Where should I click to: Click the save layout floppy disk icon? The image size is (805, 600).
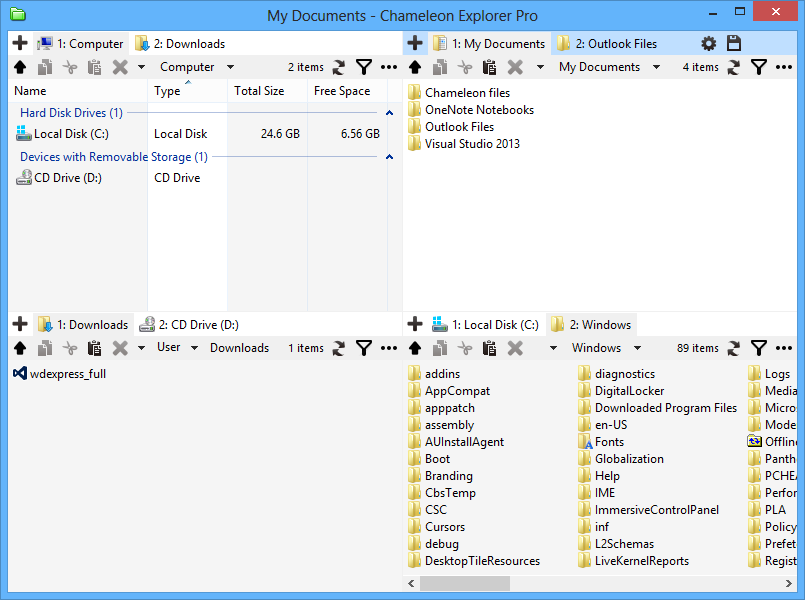734,43
